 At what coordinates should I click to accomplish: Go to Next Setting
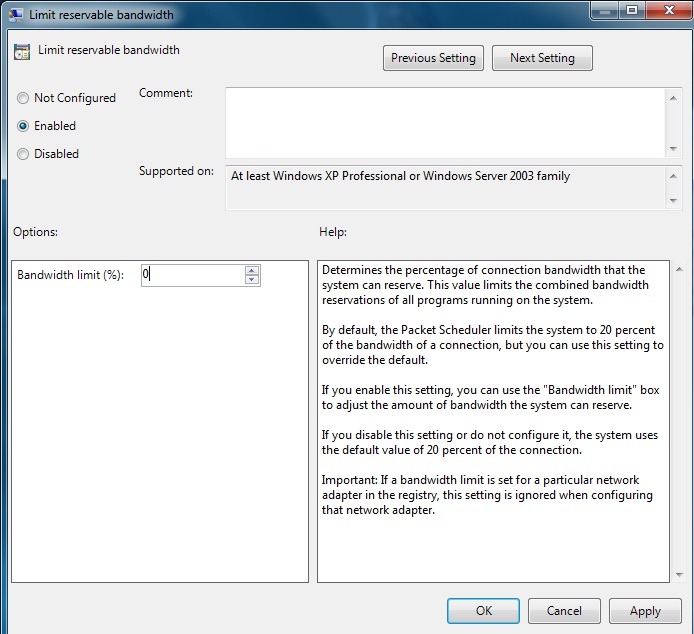[542, 58]
